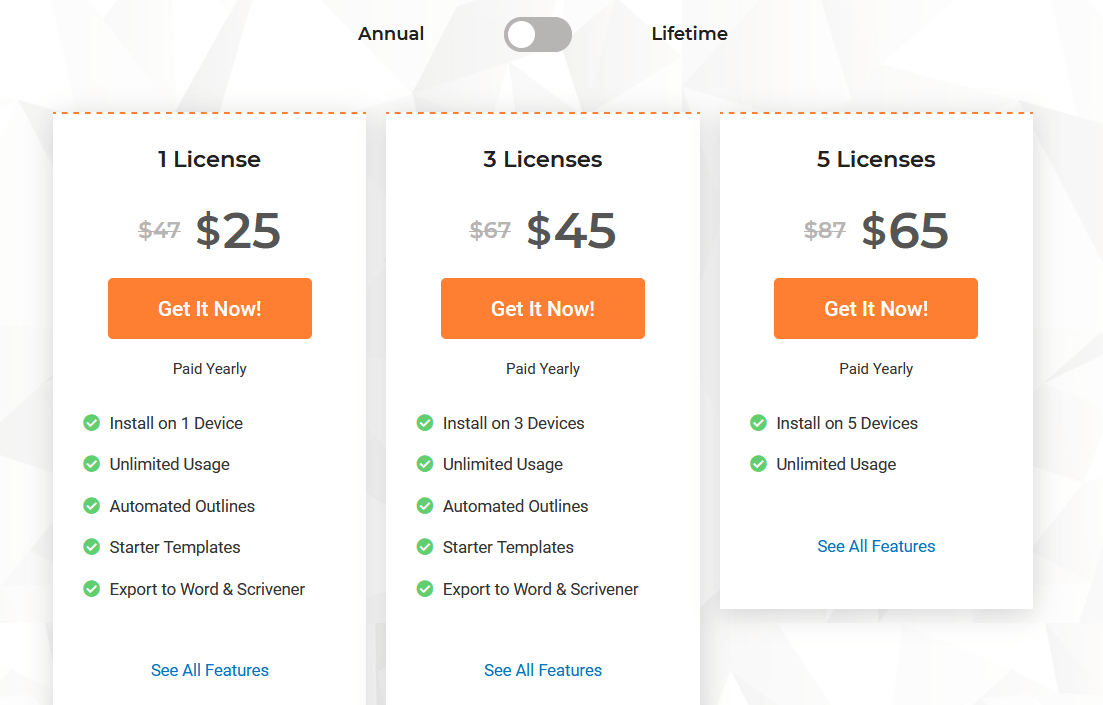
Task: Click the 1 License plan card header
Action: pyautogui.click(x=209, y=159)
